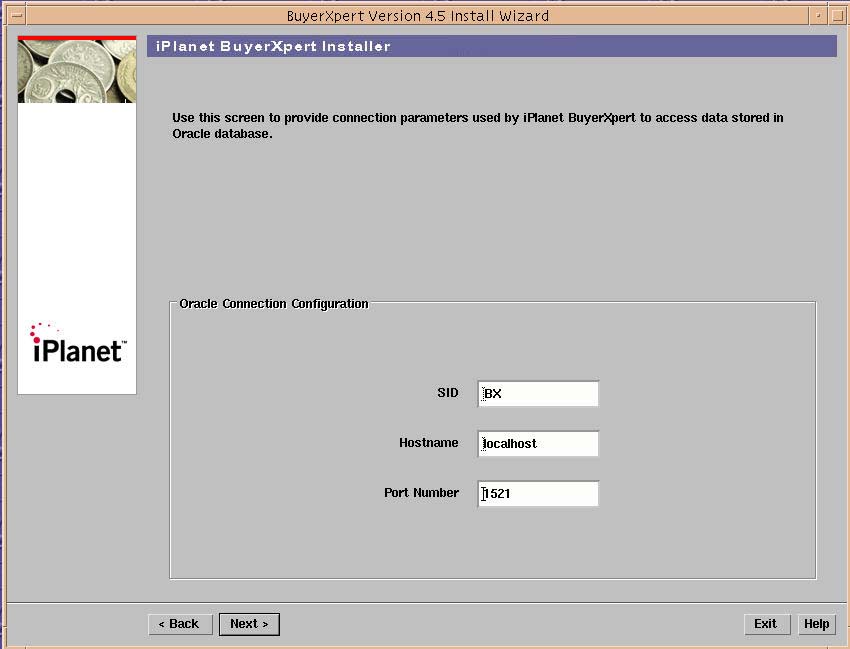The height and width of the screenshot is (649, 850).
Task: Click the Oracle Connection Configuration heading
Action: pyautogui.click(x=274, y=304)
